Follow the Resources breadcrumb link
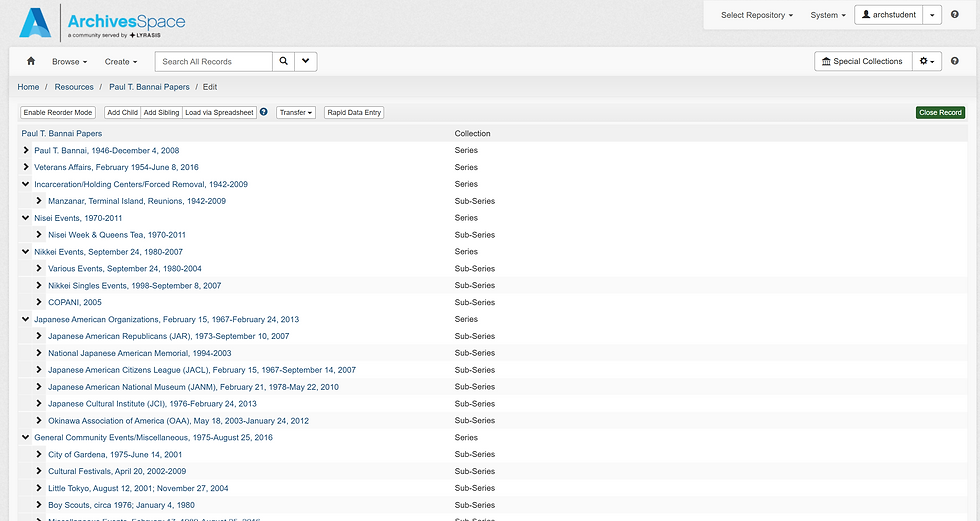 point(74,87)
